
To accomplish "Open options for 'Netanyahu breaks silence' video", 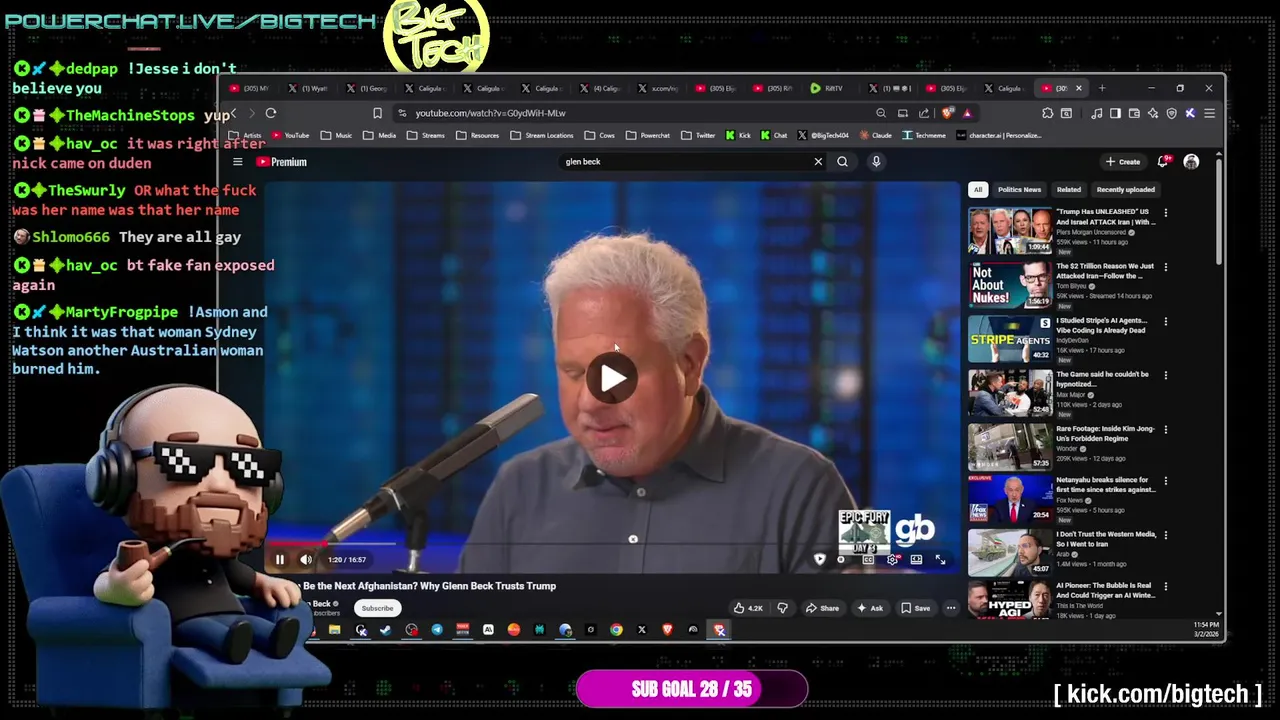I will (1165, 481).
